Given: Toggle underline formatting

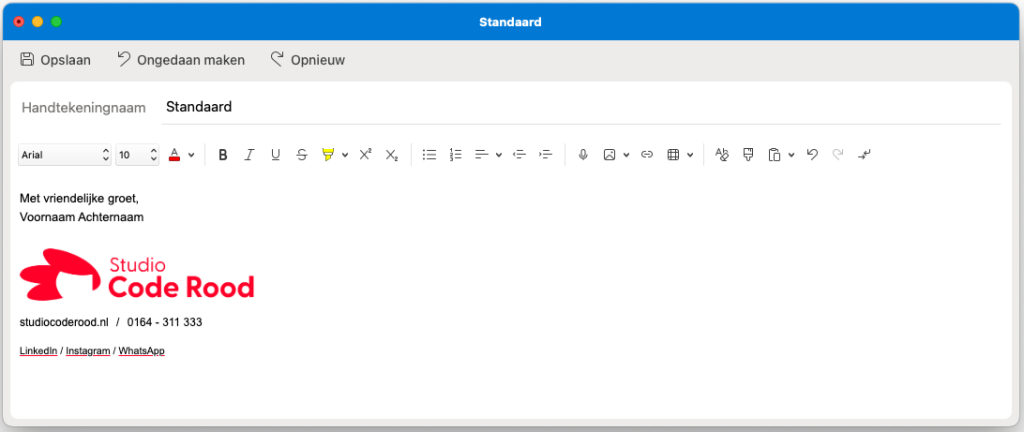Looking at the screenshot, I should coord(275,155).
